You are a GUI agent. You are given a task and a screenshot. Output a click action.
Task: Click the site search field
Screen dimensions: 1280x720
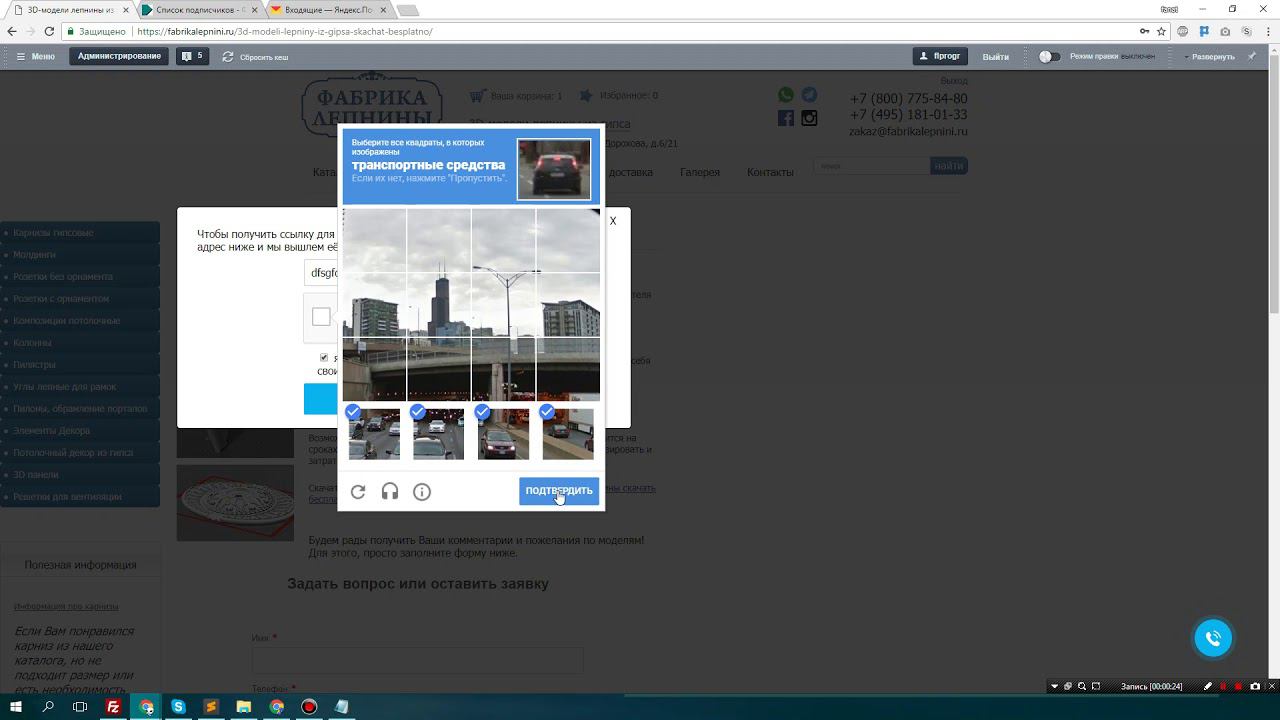[871, 166]
